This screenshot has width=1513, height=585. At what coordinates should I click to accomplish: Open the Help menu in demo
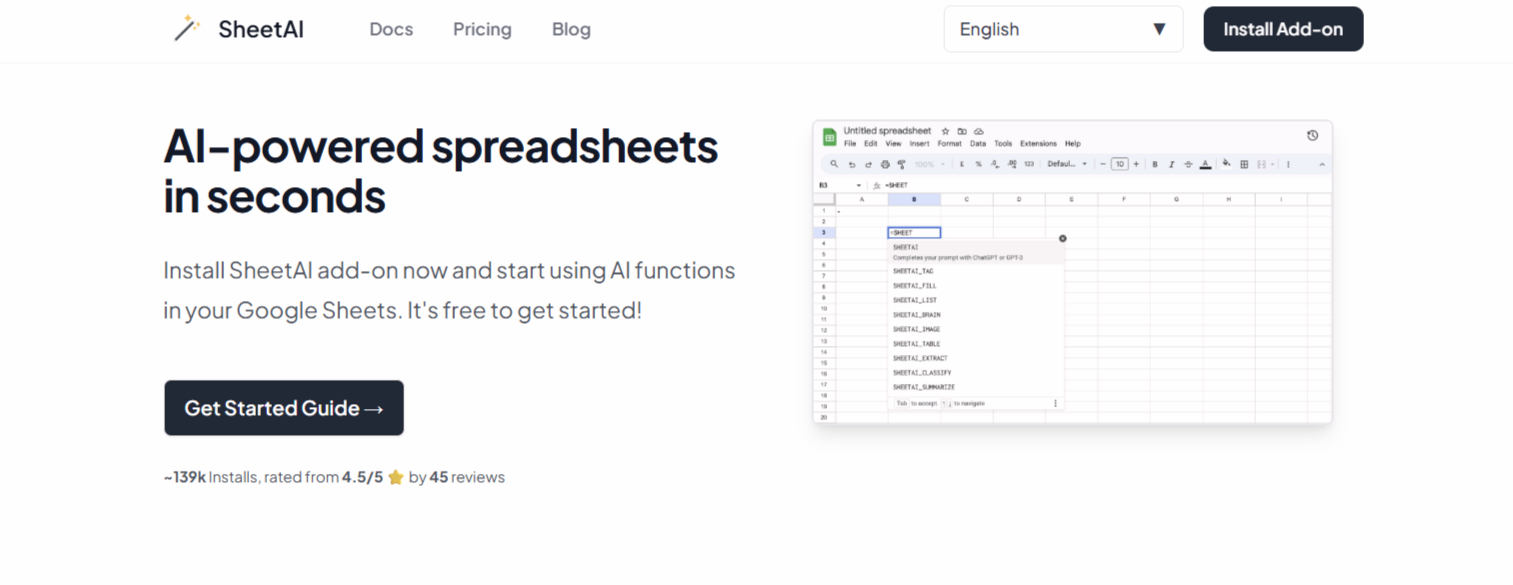(x=1073, y=144)
